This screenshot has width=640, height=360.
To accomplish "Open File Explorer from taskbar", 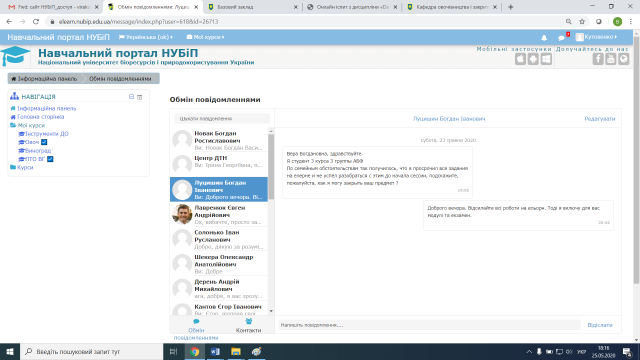I will tap(236, 351).
